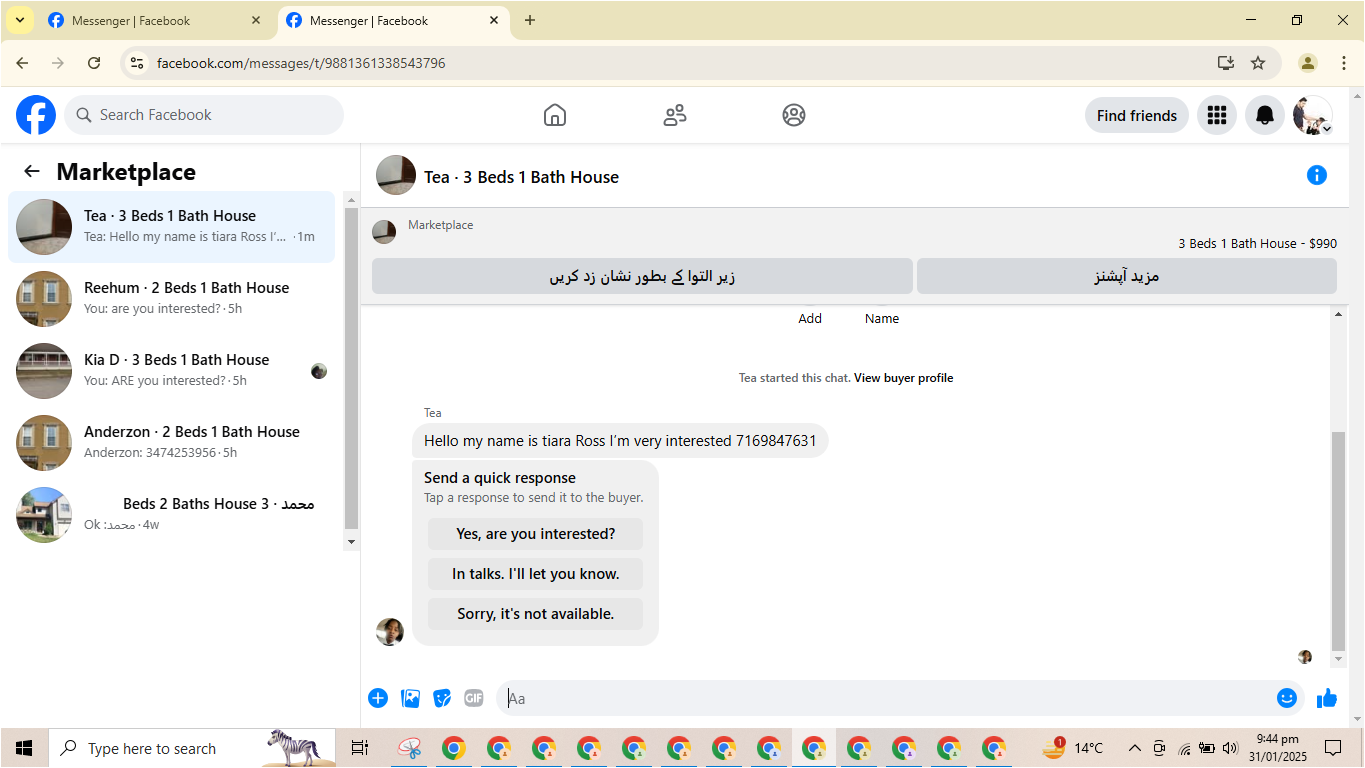Click the sender avatar beside quick responses

(390, 631)
